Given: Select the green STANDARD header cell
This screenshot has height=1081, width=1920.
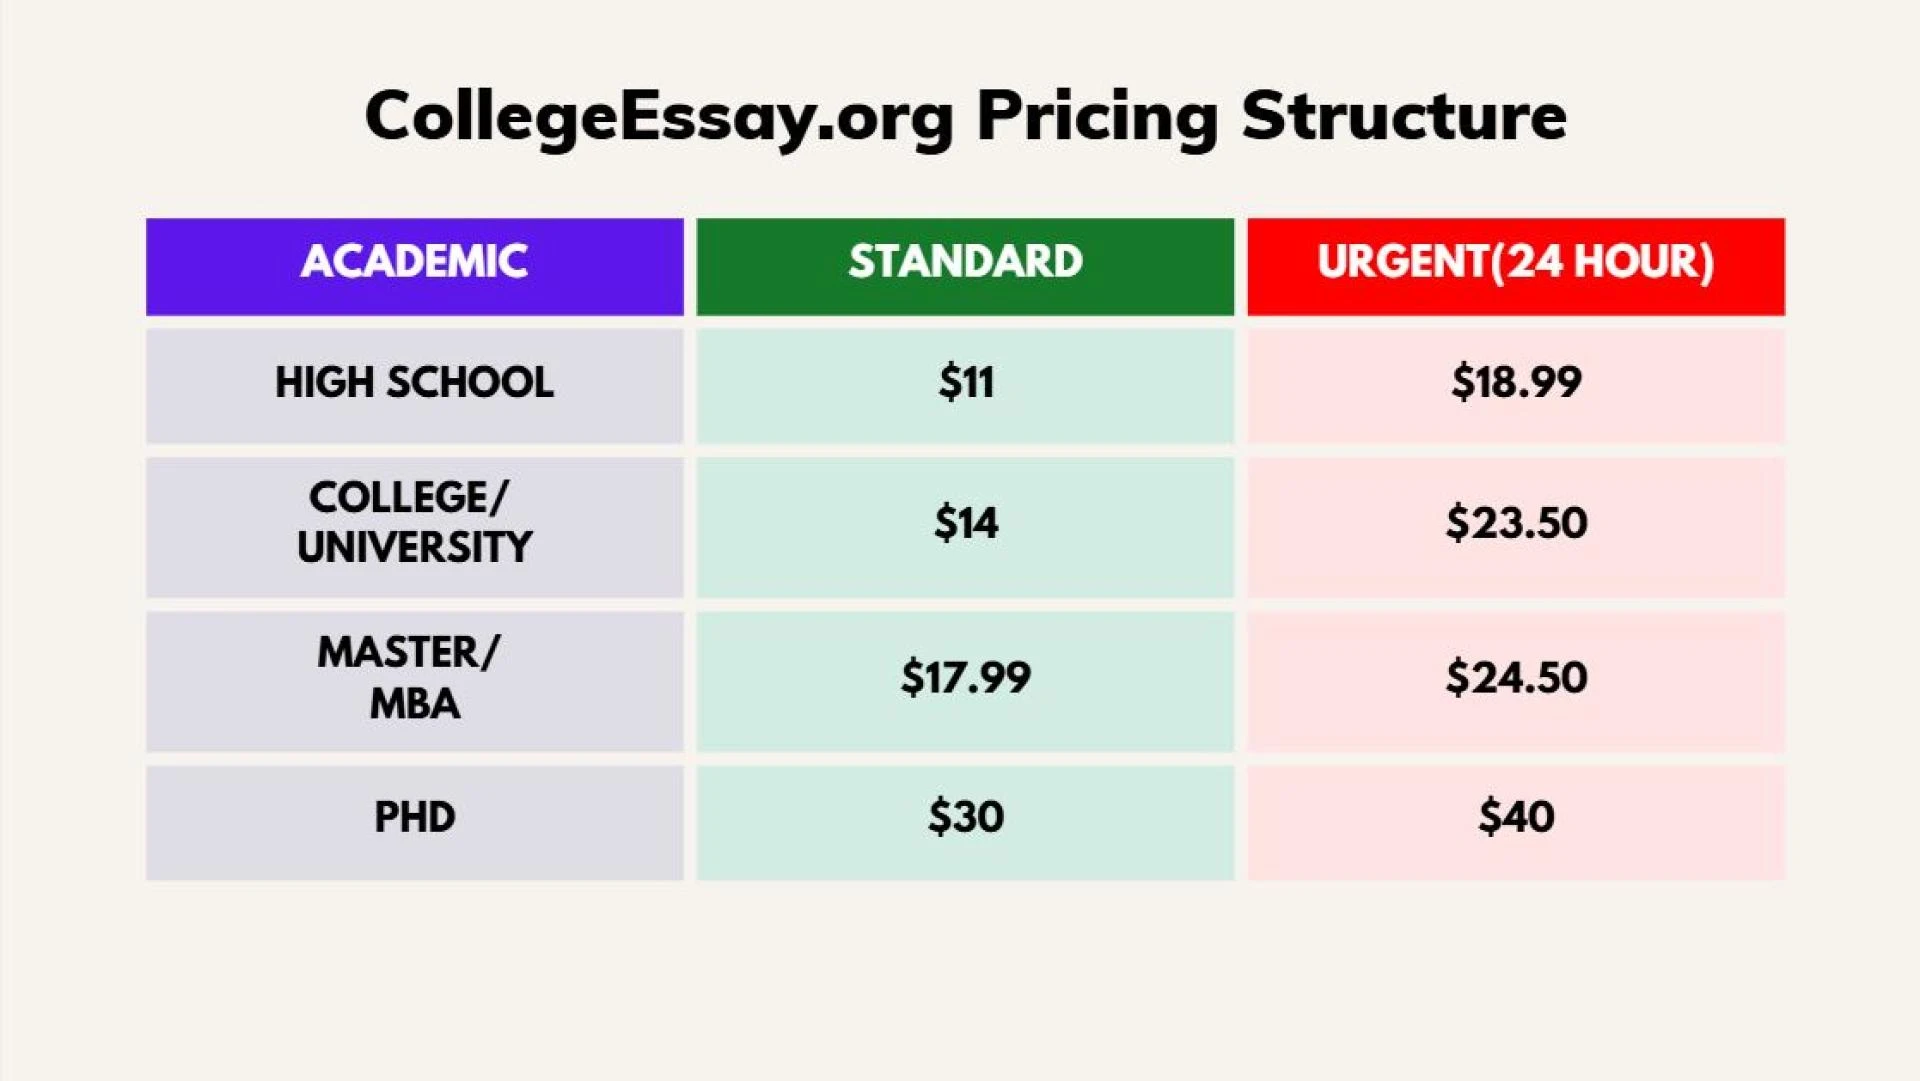Looking at the screenshot, I should coord(965,267).
